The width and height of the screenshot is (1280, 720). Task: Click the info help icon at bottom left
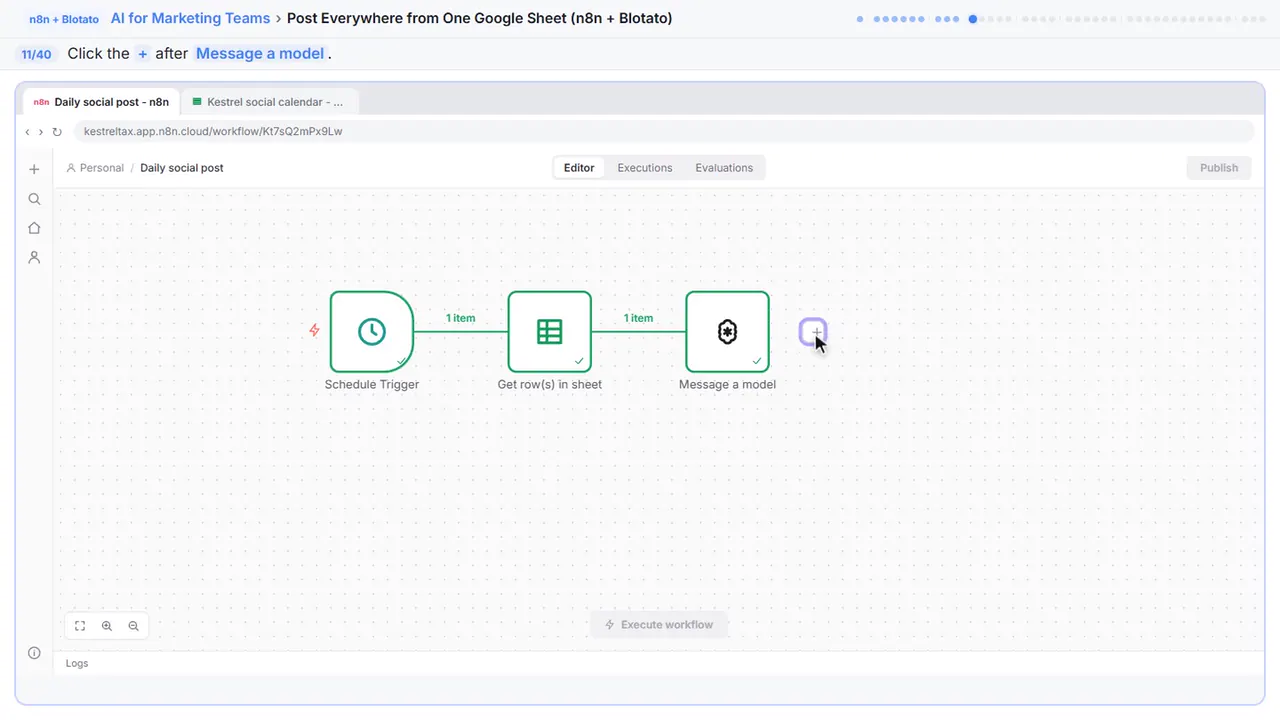[34, 653]
